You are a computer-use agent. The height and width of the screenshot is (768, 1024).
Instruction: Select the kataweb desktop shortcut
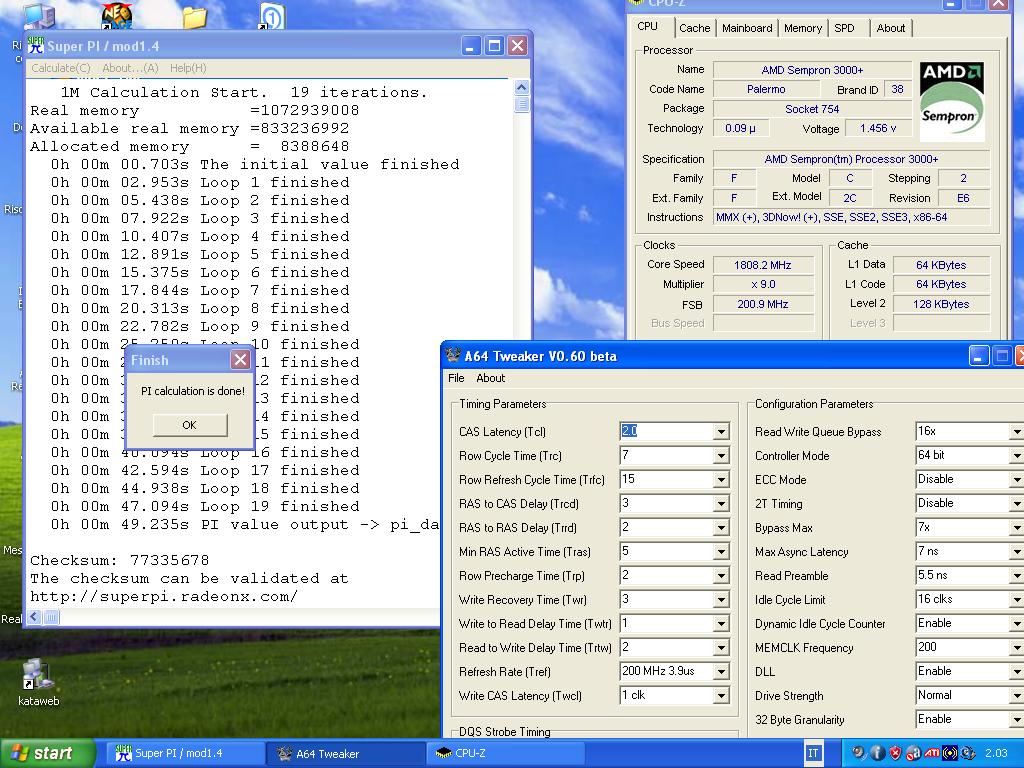click(x=39, y=683)
